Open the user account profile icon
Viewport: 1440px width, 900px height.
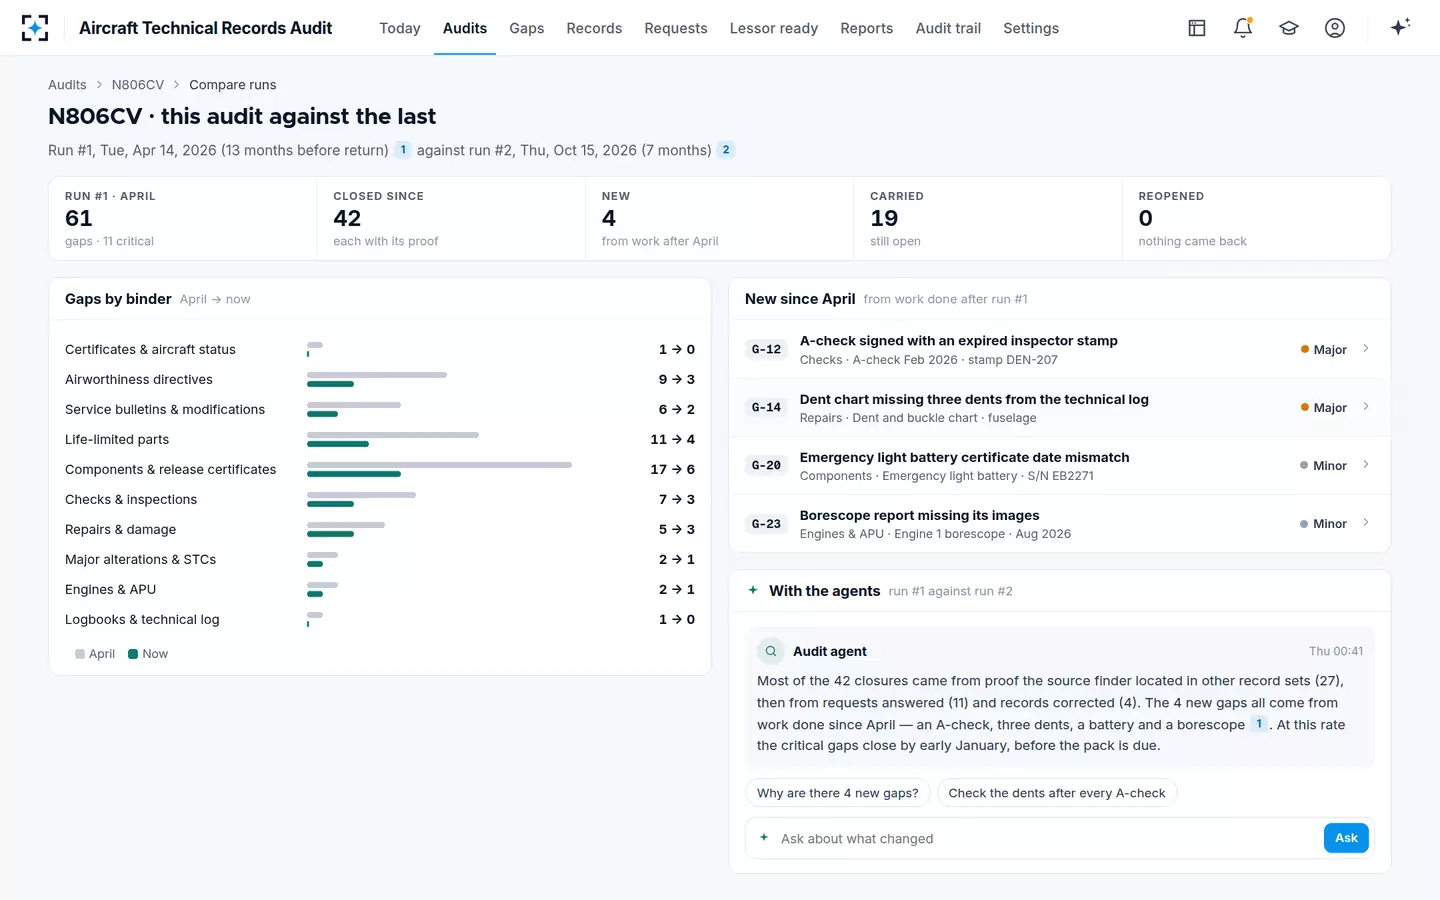coord(1335,28)
